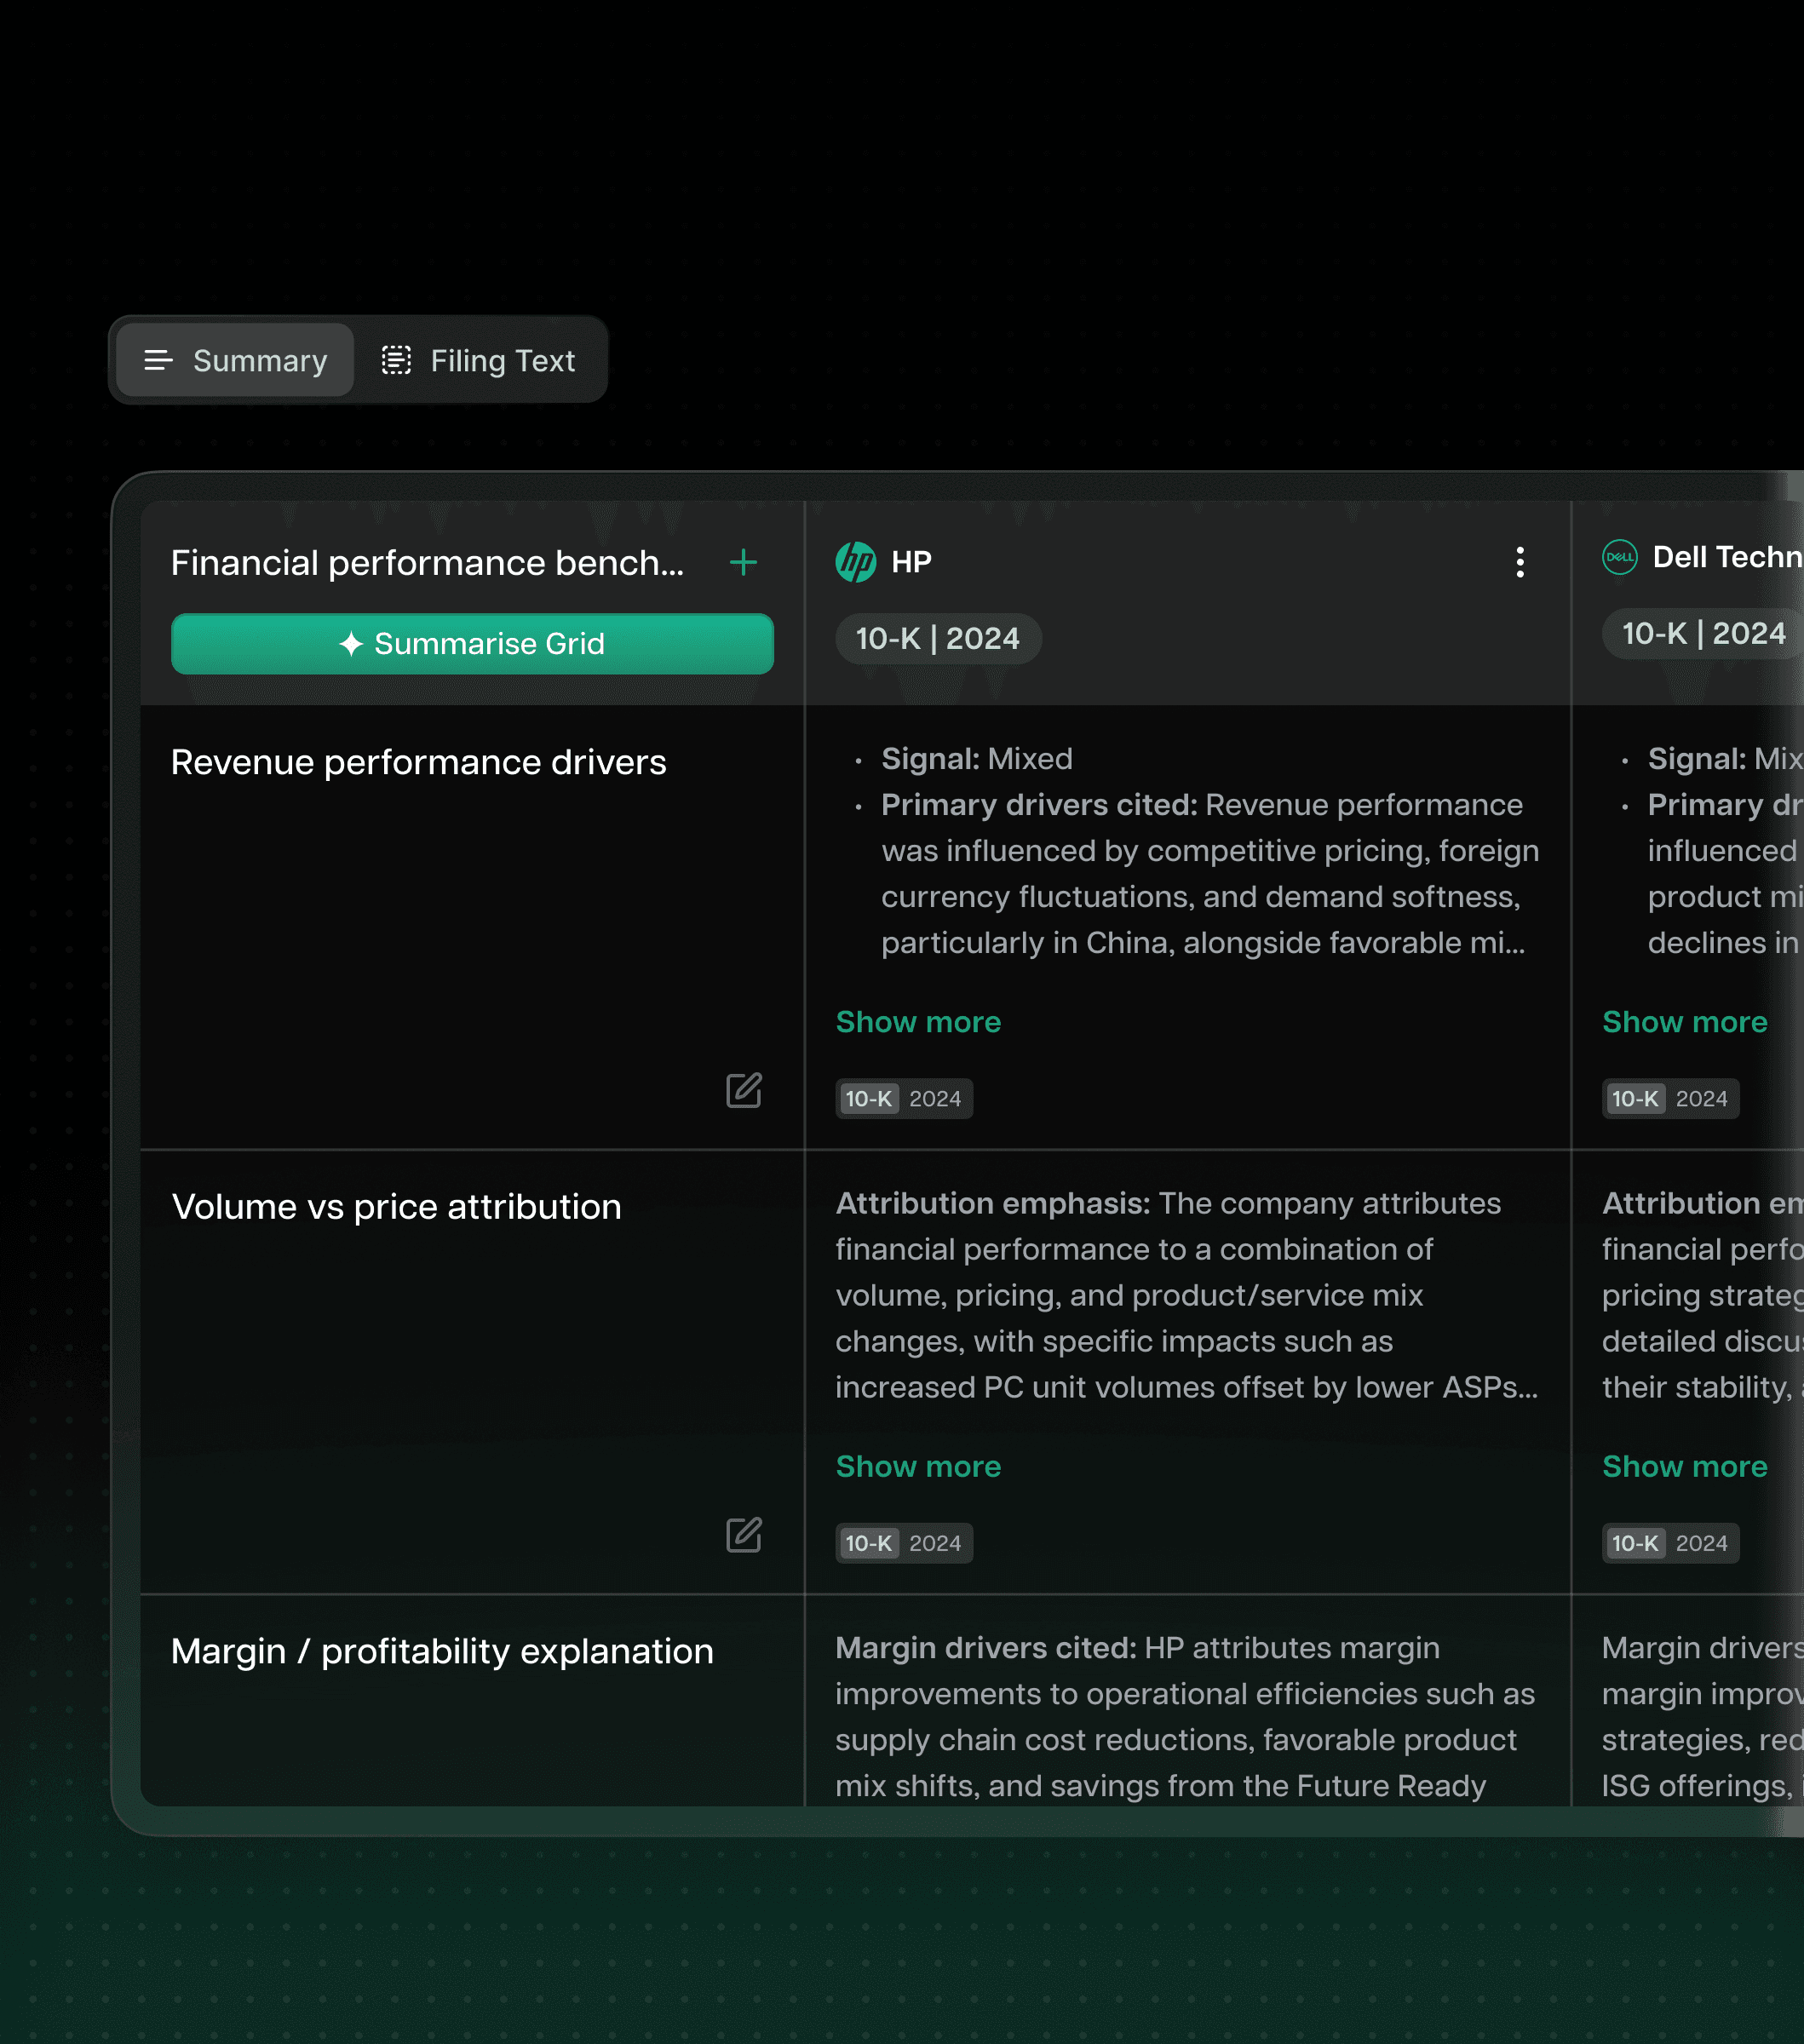This screenshot has height=2044, width=1804.
Task: Click HP revenue row 10-K 2024 source tag
Action: tap(903, 1098)
